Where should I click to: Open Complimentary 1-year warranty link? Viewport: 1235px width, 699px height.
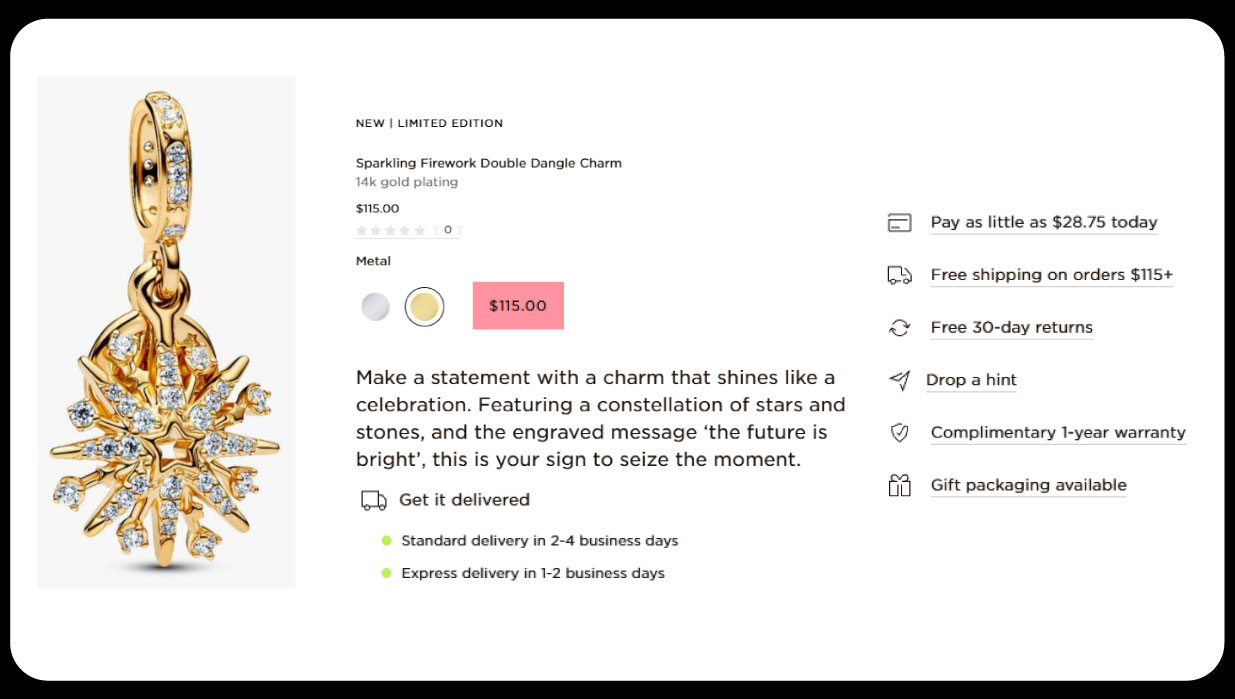[x=1057, y=433]
